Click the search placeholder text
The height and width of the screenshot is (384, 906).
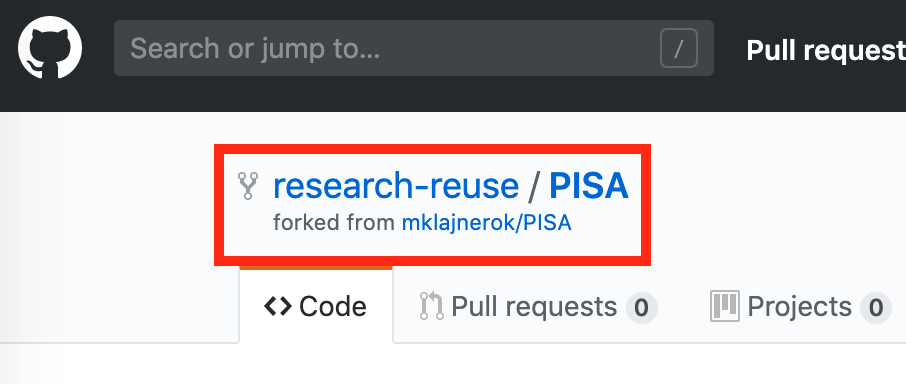pyautogui.click(x=255, y=49)
